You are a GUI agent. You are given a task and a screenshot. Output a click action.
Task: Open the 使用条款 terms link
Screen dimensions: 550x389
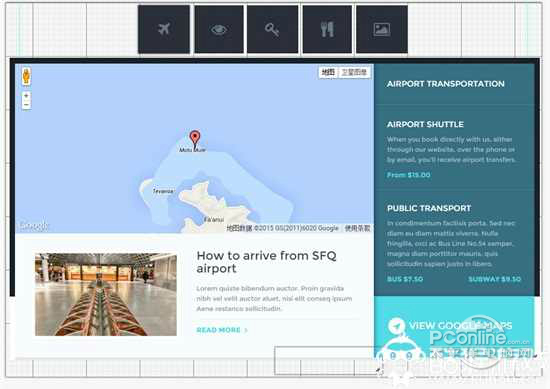coord(357,228)
